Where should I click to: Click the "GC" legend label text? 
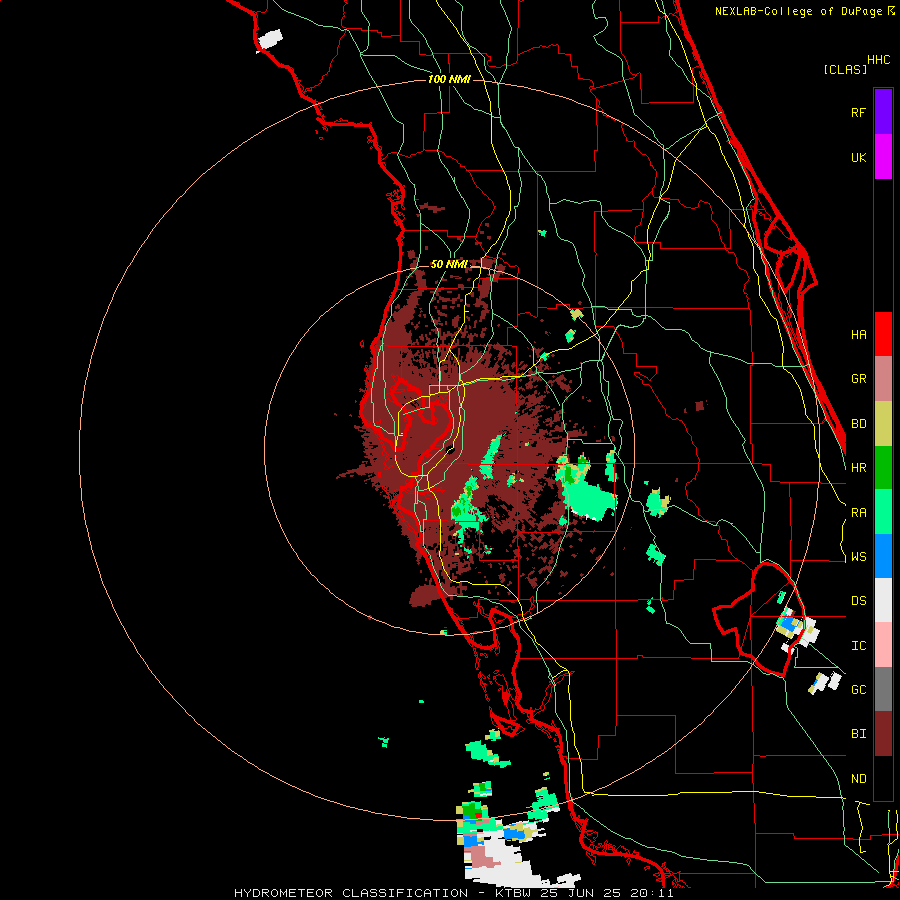(858, 690)
